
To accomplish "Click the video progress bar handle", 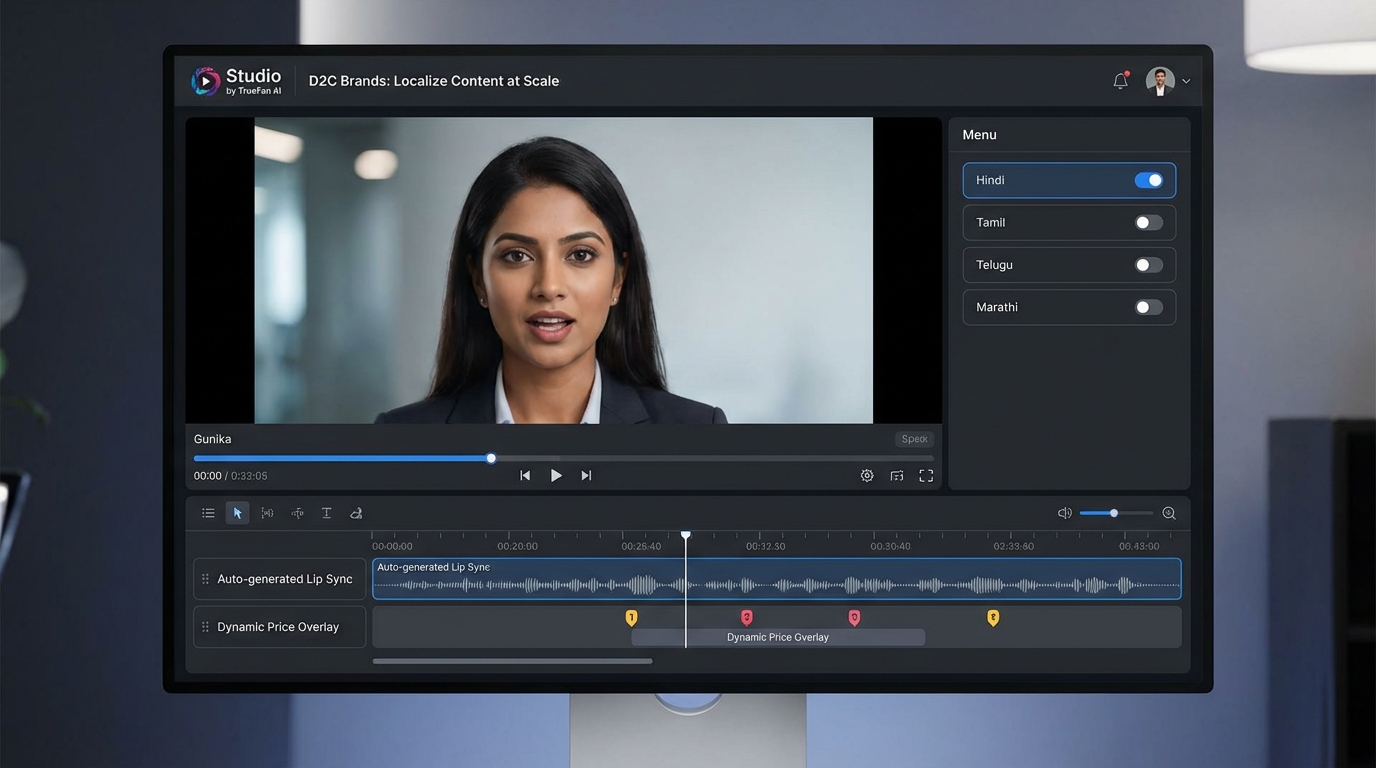I will pyautogui.click(x=491, y=458).
